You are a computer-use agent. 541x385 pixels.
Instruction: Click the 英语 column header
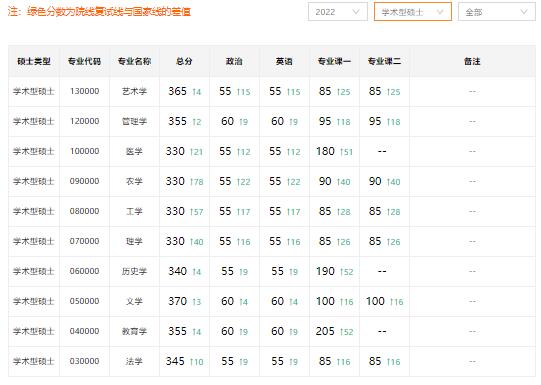pos(284,61)
